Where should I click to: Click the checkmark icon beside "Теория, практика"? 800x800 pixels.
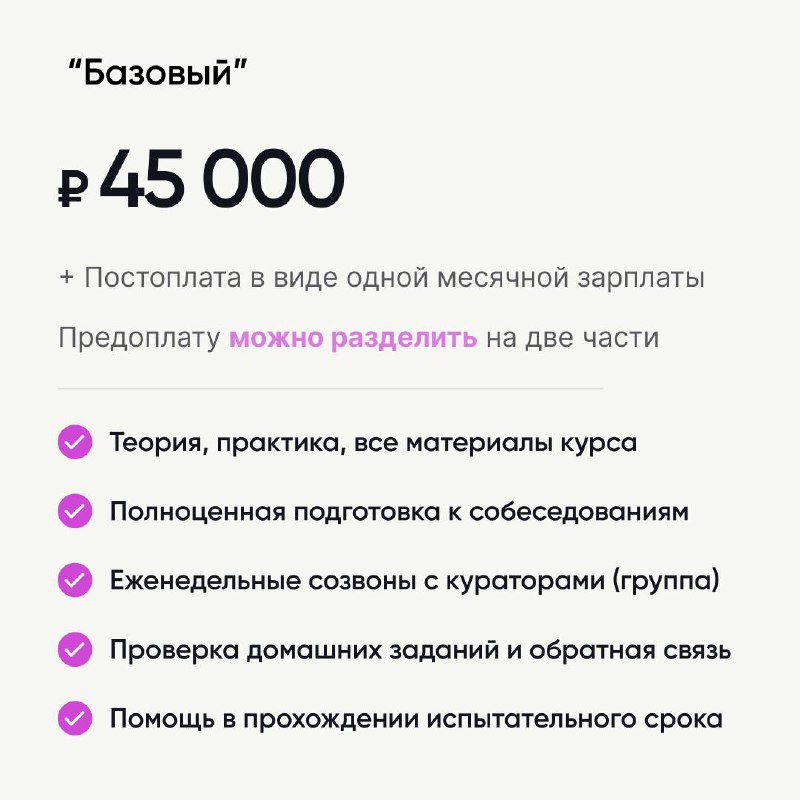point(75,442)
